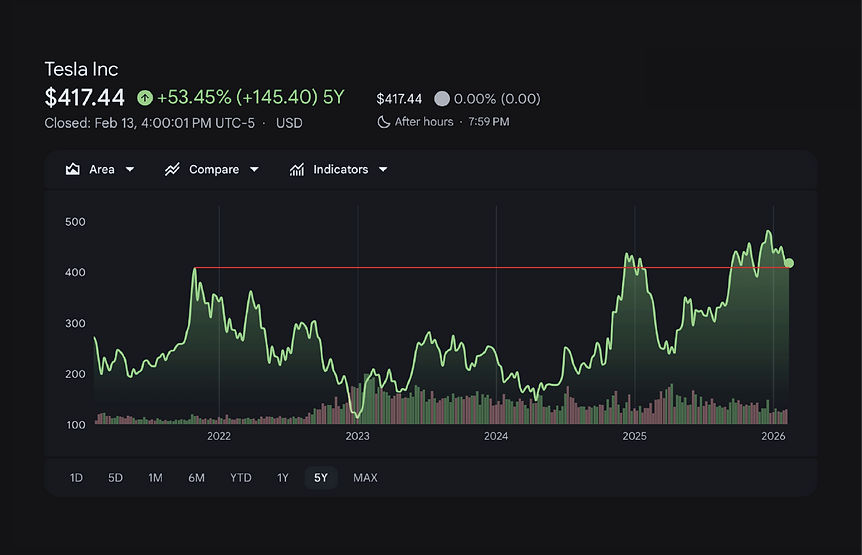Open the Indicators menu label
The image size is (862, 555).
(x=340, y=169)
